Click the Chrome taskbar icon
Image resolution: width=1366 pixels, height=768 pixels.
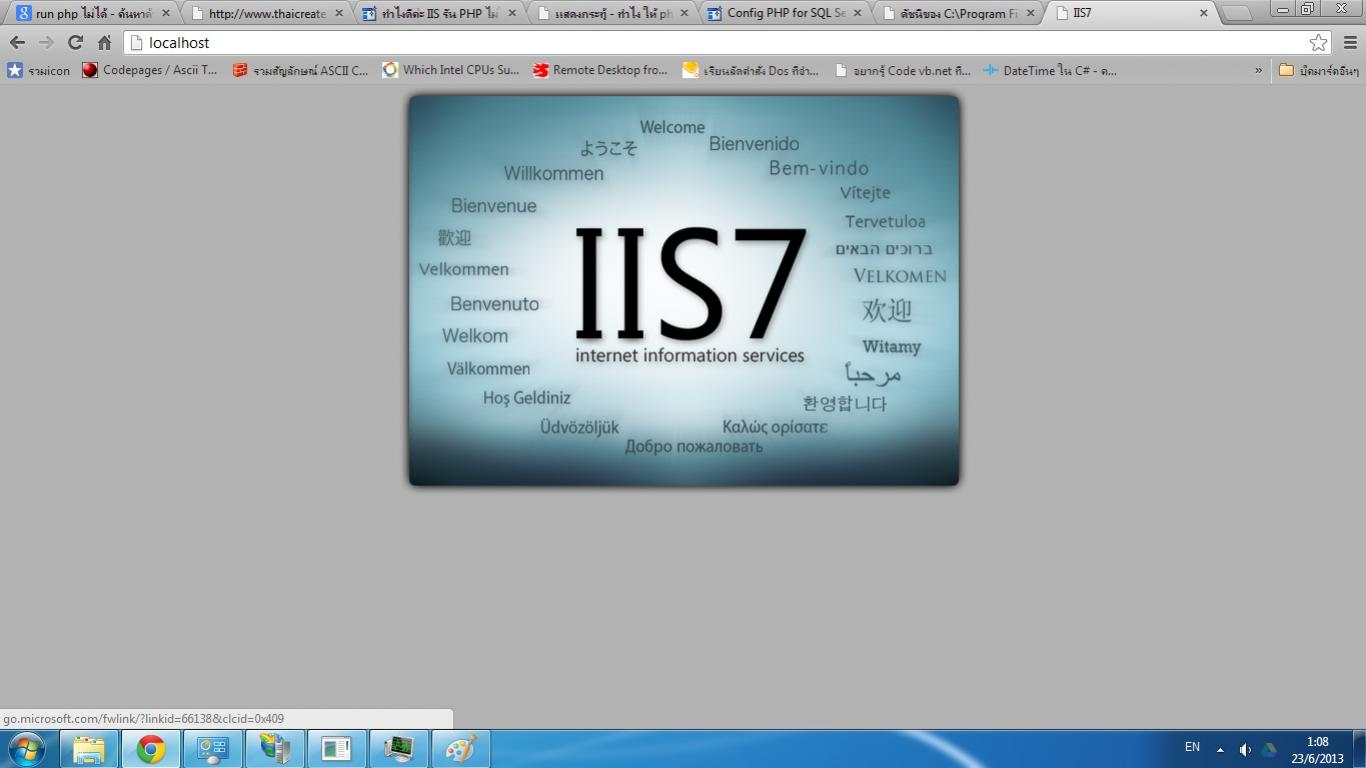(x=151, y=749)
